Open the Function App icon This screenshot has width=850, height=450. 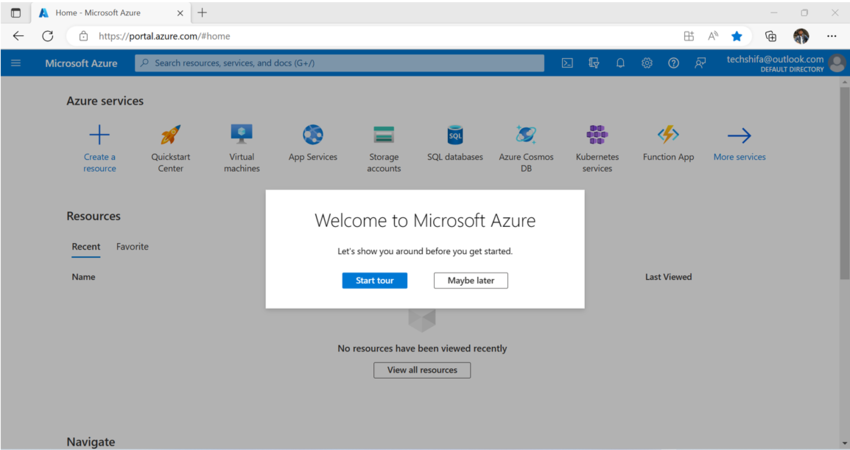(x=668, y=135)
